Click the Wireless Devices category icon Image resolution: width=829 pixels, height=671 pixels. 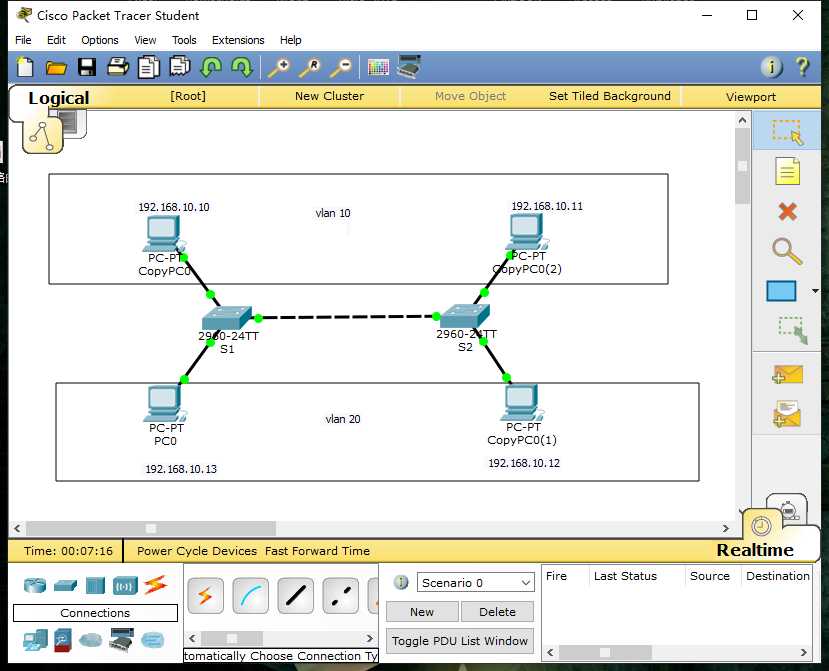125,586
